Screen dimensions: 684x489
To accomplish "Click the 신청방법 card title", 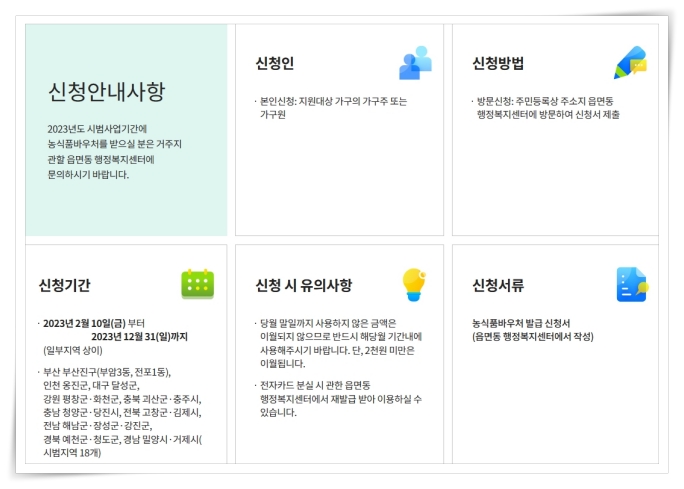I will click(498, 63).
